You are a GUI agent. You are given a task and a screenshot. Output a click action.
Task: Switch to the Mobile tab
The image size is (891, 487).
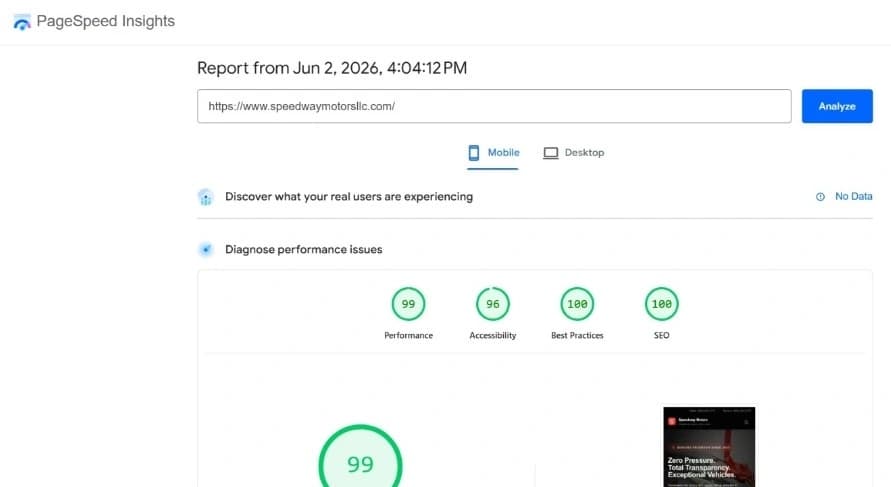click(493, 153)
